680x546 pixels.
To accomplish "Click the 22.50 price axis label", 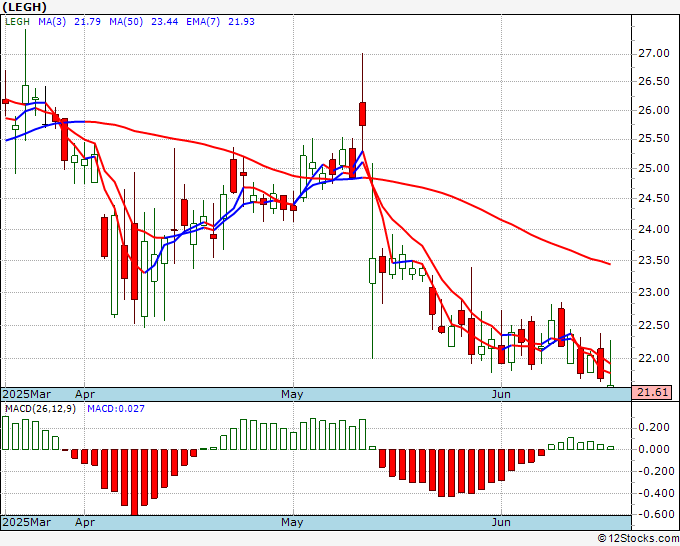I will (654, 325).
